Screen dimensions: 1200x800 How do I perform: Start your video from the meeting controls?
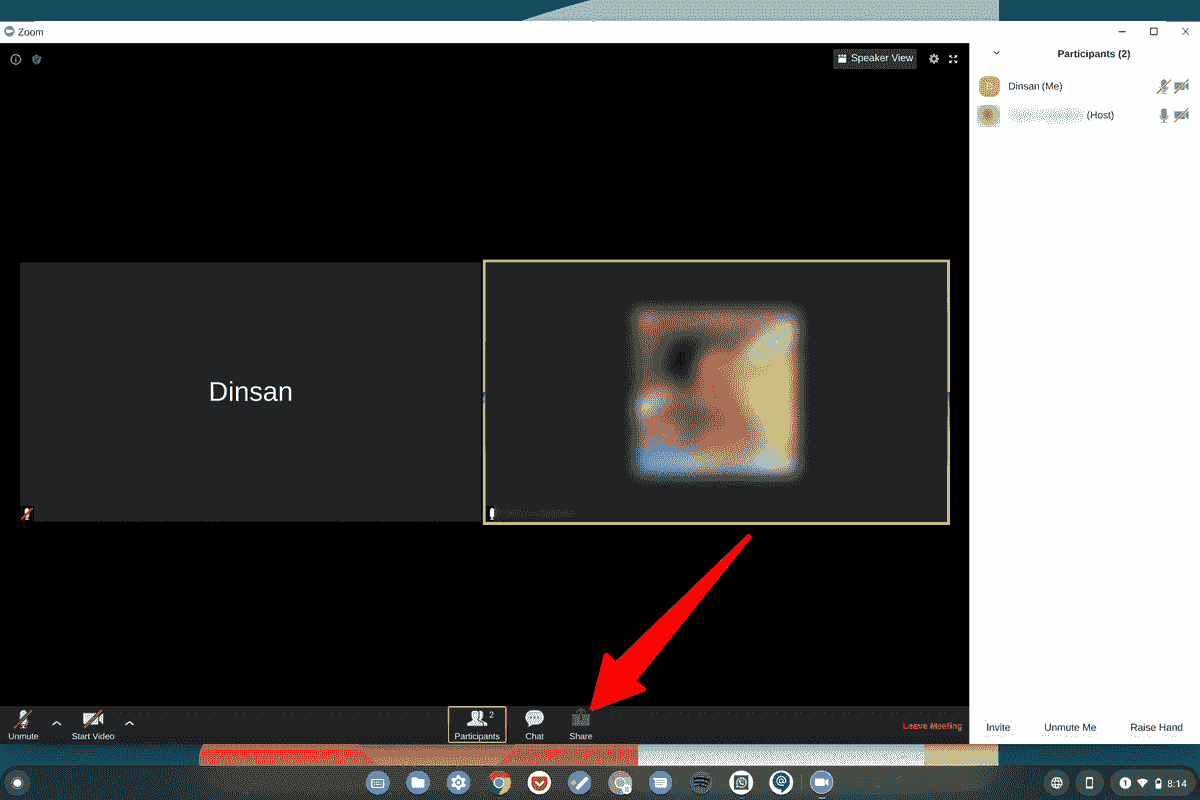[x=92, y=724]
